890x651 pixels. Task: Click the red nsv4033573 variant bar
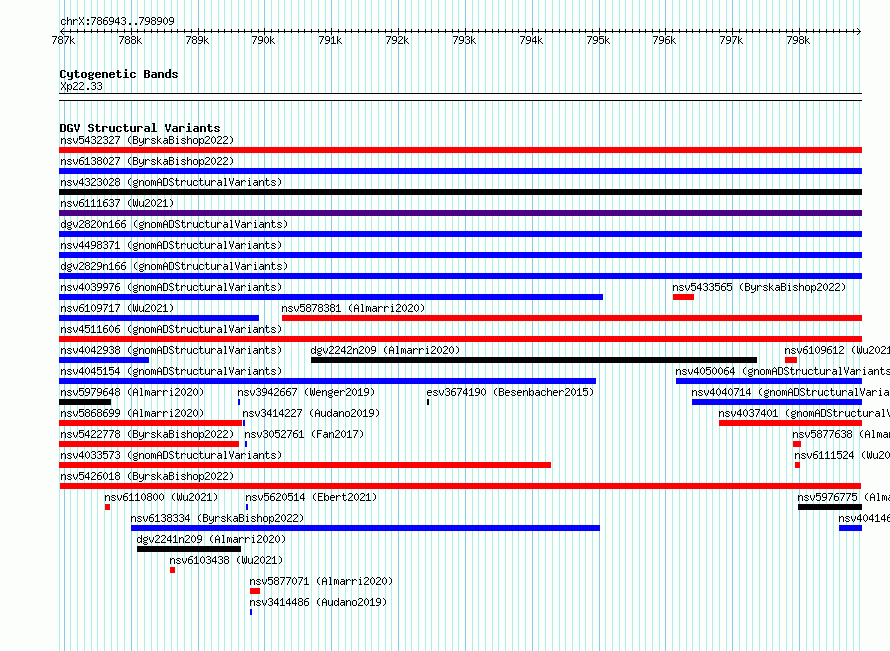[x=305, y=465]
